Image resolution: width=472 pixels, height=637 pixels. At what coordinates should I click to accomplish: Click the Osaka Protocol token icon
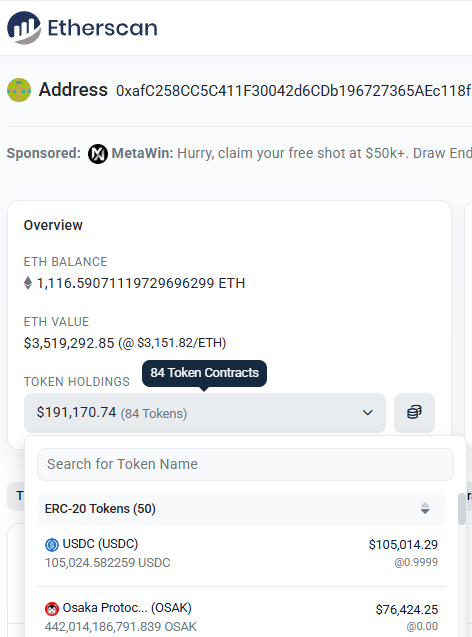[52, 609]
